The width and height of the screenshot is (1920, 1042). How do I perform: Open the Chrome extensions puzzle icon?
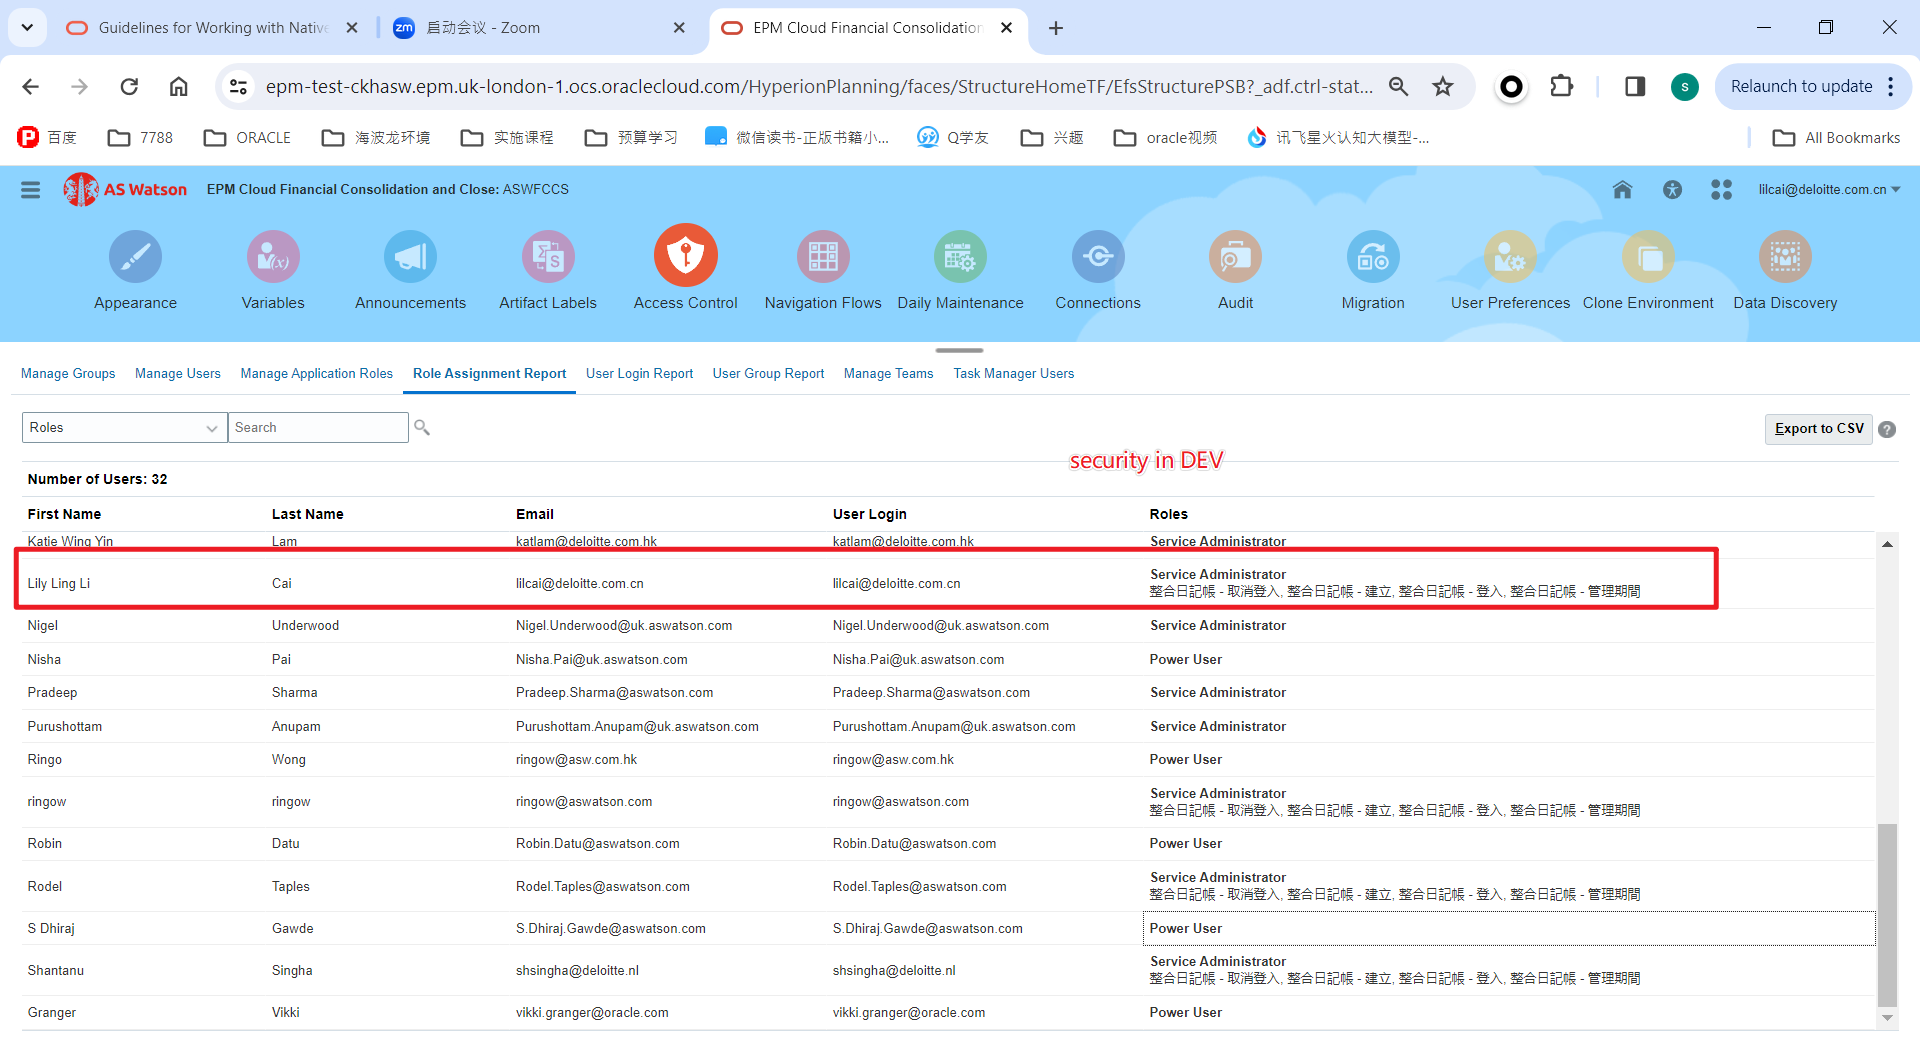click(1561, 87)
